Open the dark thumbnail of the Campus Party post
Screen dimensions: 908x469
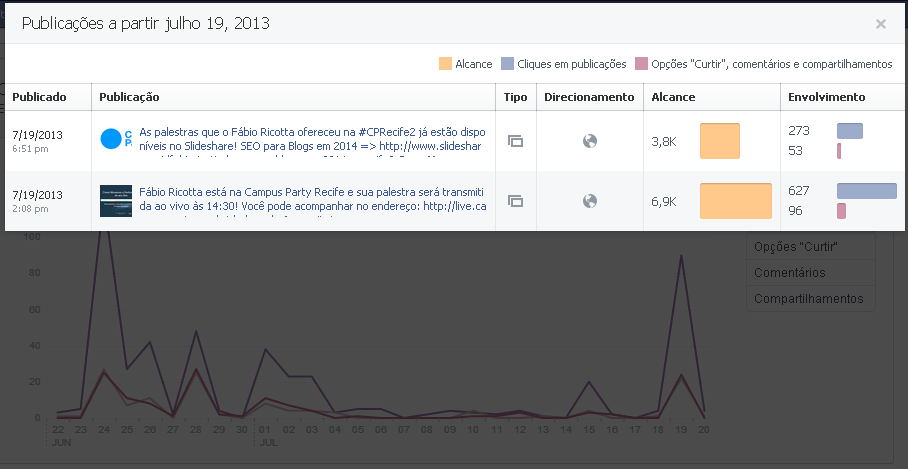[115, 200]
